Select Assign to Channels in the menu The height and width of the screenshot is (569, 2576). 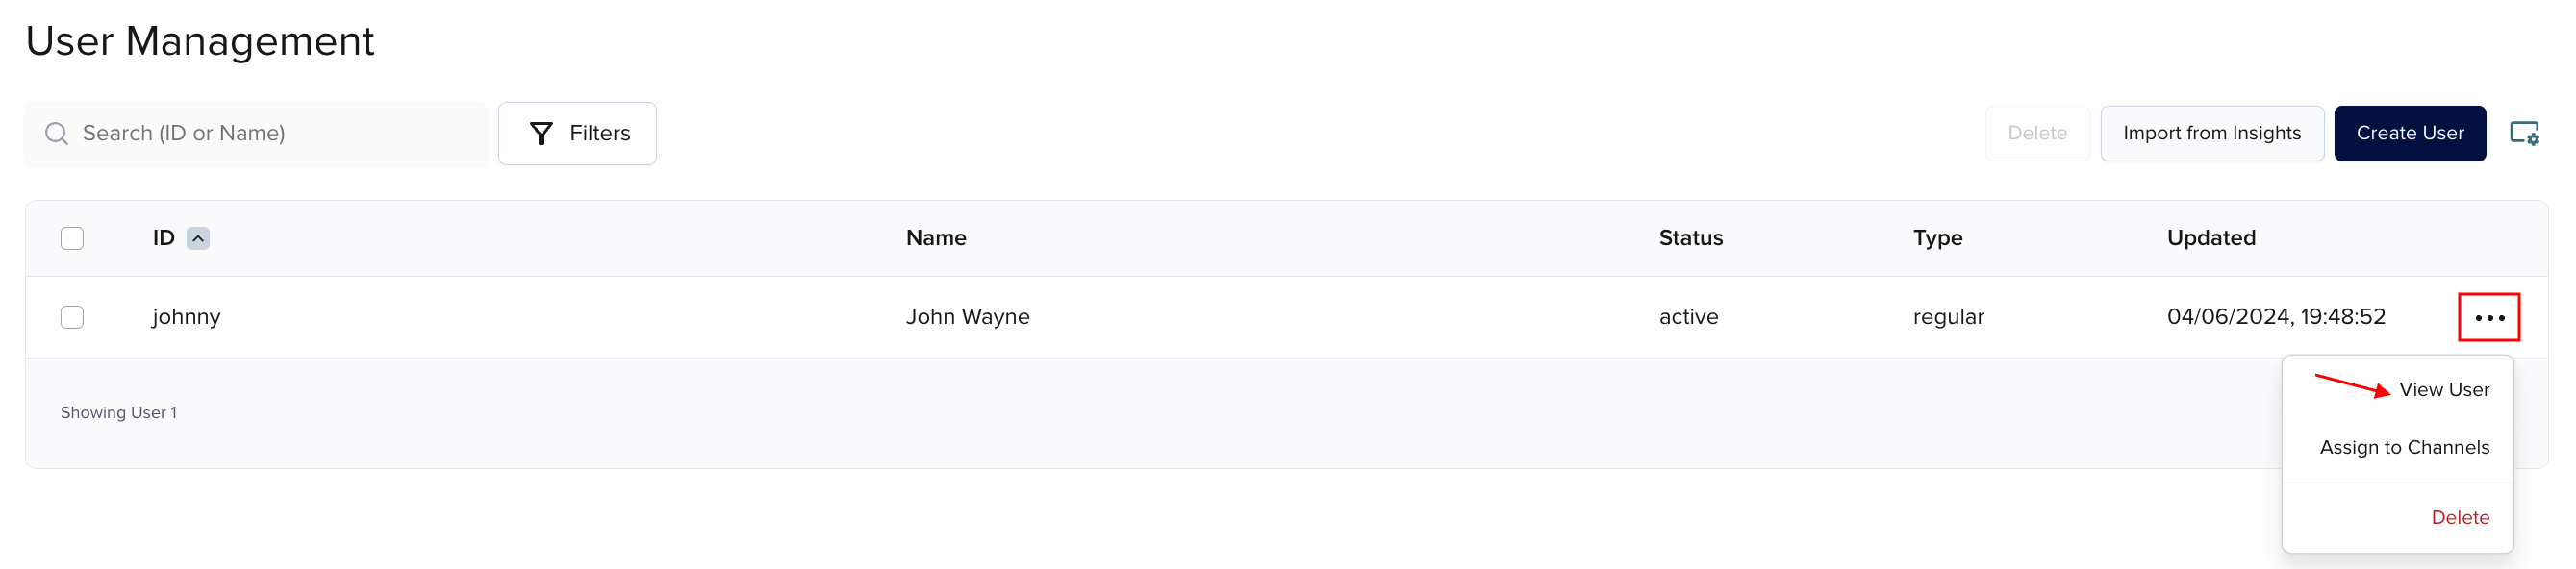tap(2405, 447)
